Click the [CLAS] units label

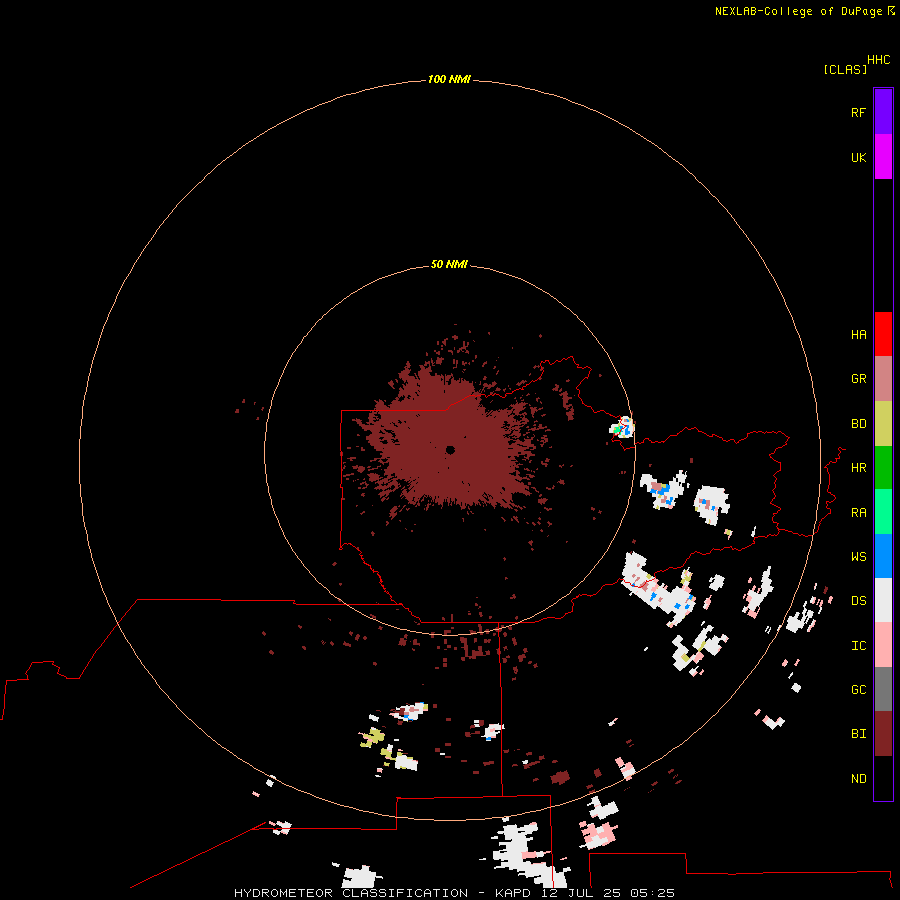(845, 69)
